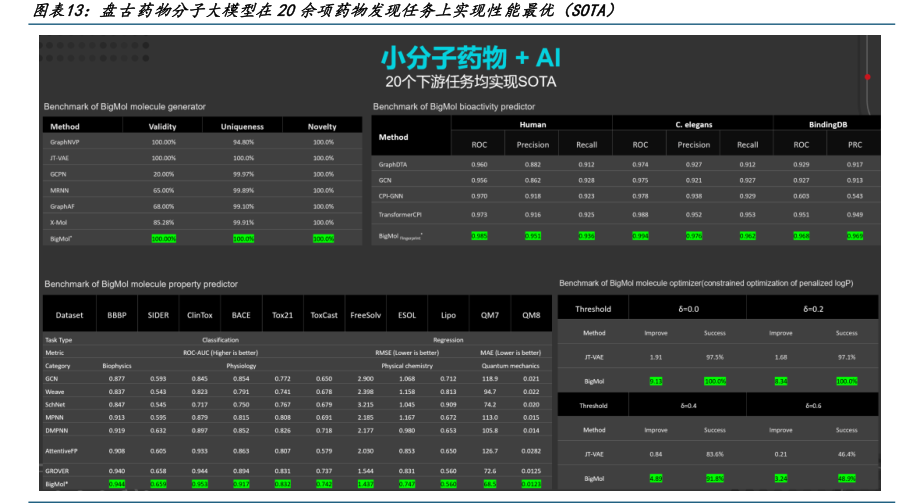Click the "GraphDTA" row label

tap(393, 165)
